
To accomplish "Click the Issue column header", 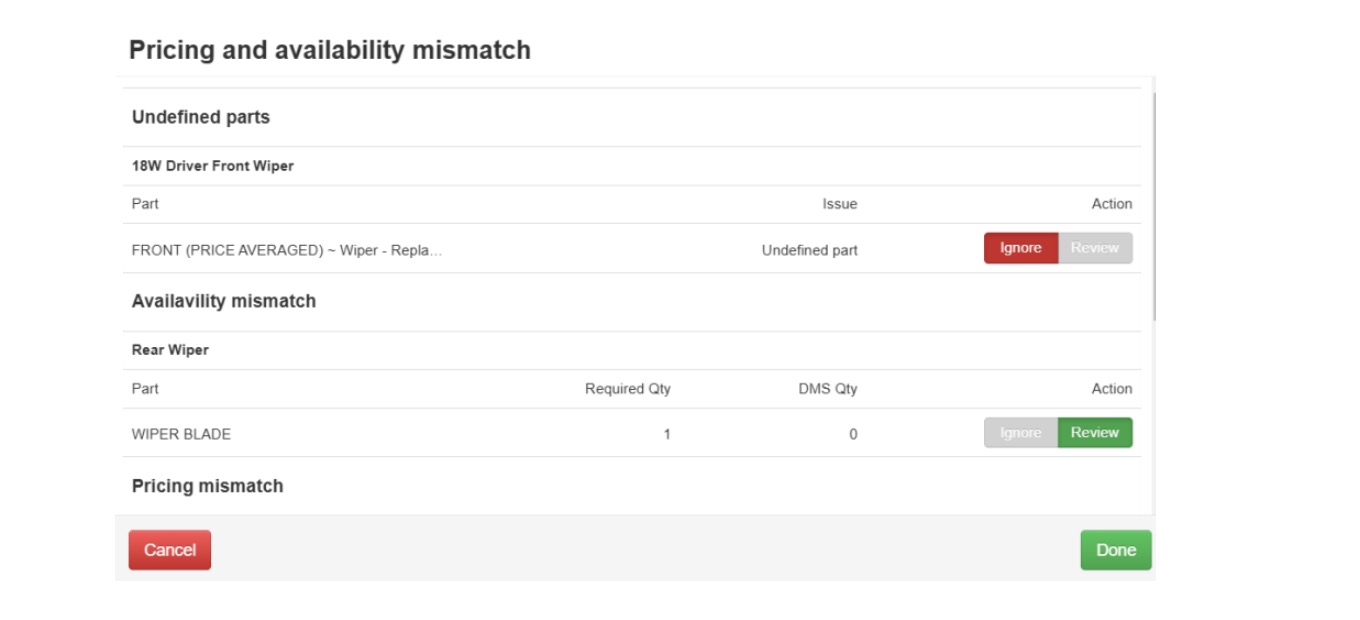I will pyautogui.click(x=839, y=204).
